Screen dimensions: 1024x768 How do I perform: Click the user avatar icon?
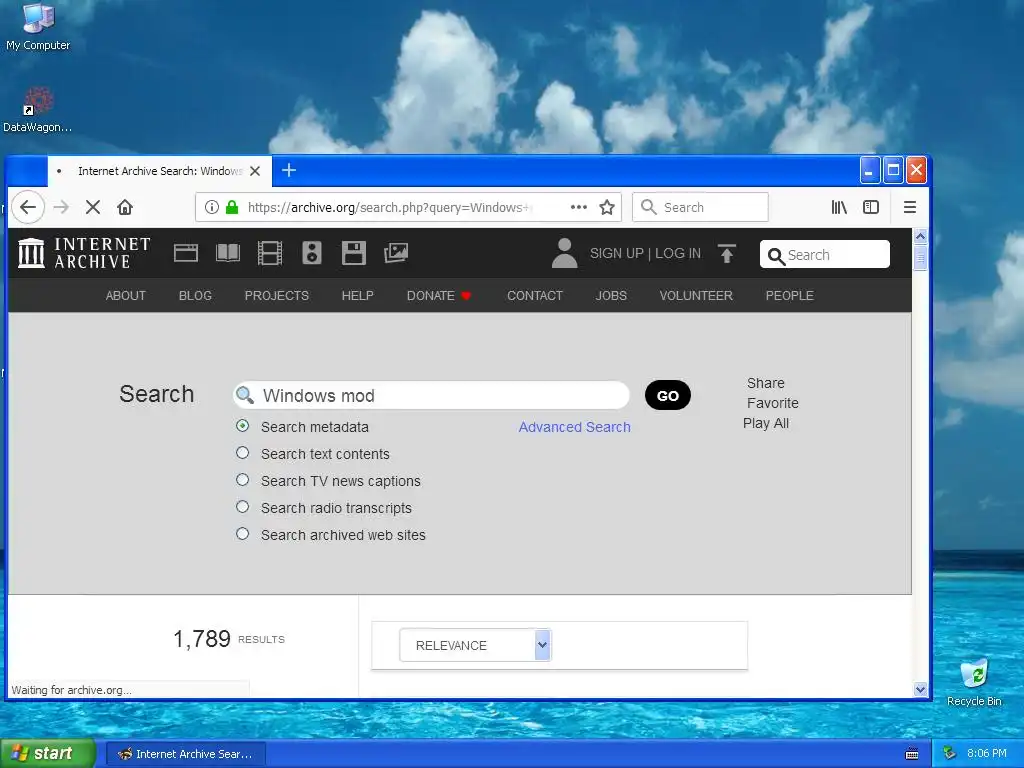pos(564,253)
